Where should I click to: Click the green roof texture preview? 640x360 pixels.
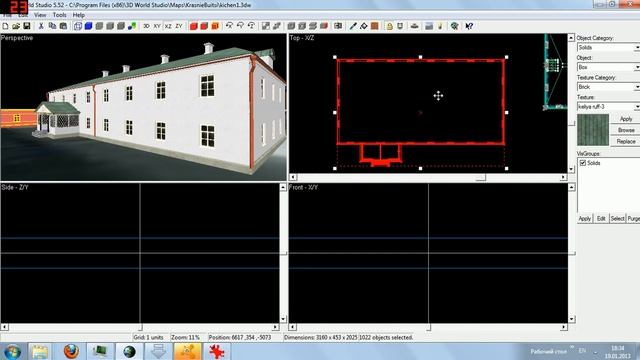click(593, 130)
